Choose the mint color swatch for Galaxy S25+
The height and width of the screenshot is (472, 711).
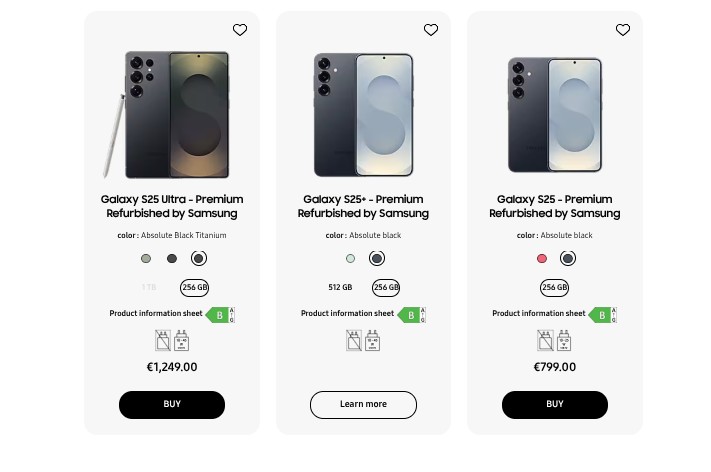[x=350, y=259]
